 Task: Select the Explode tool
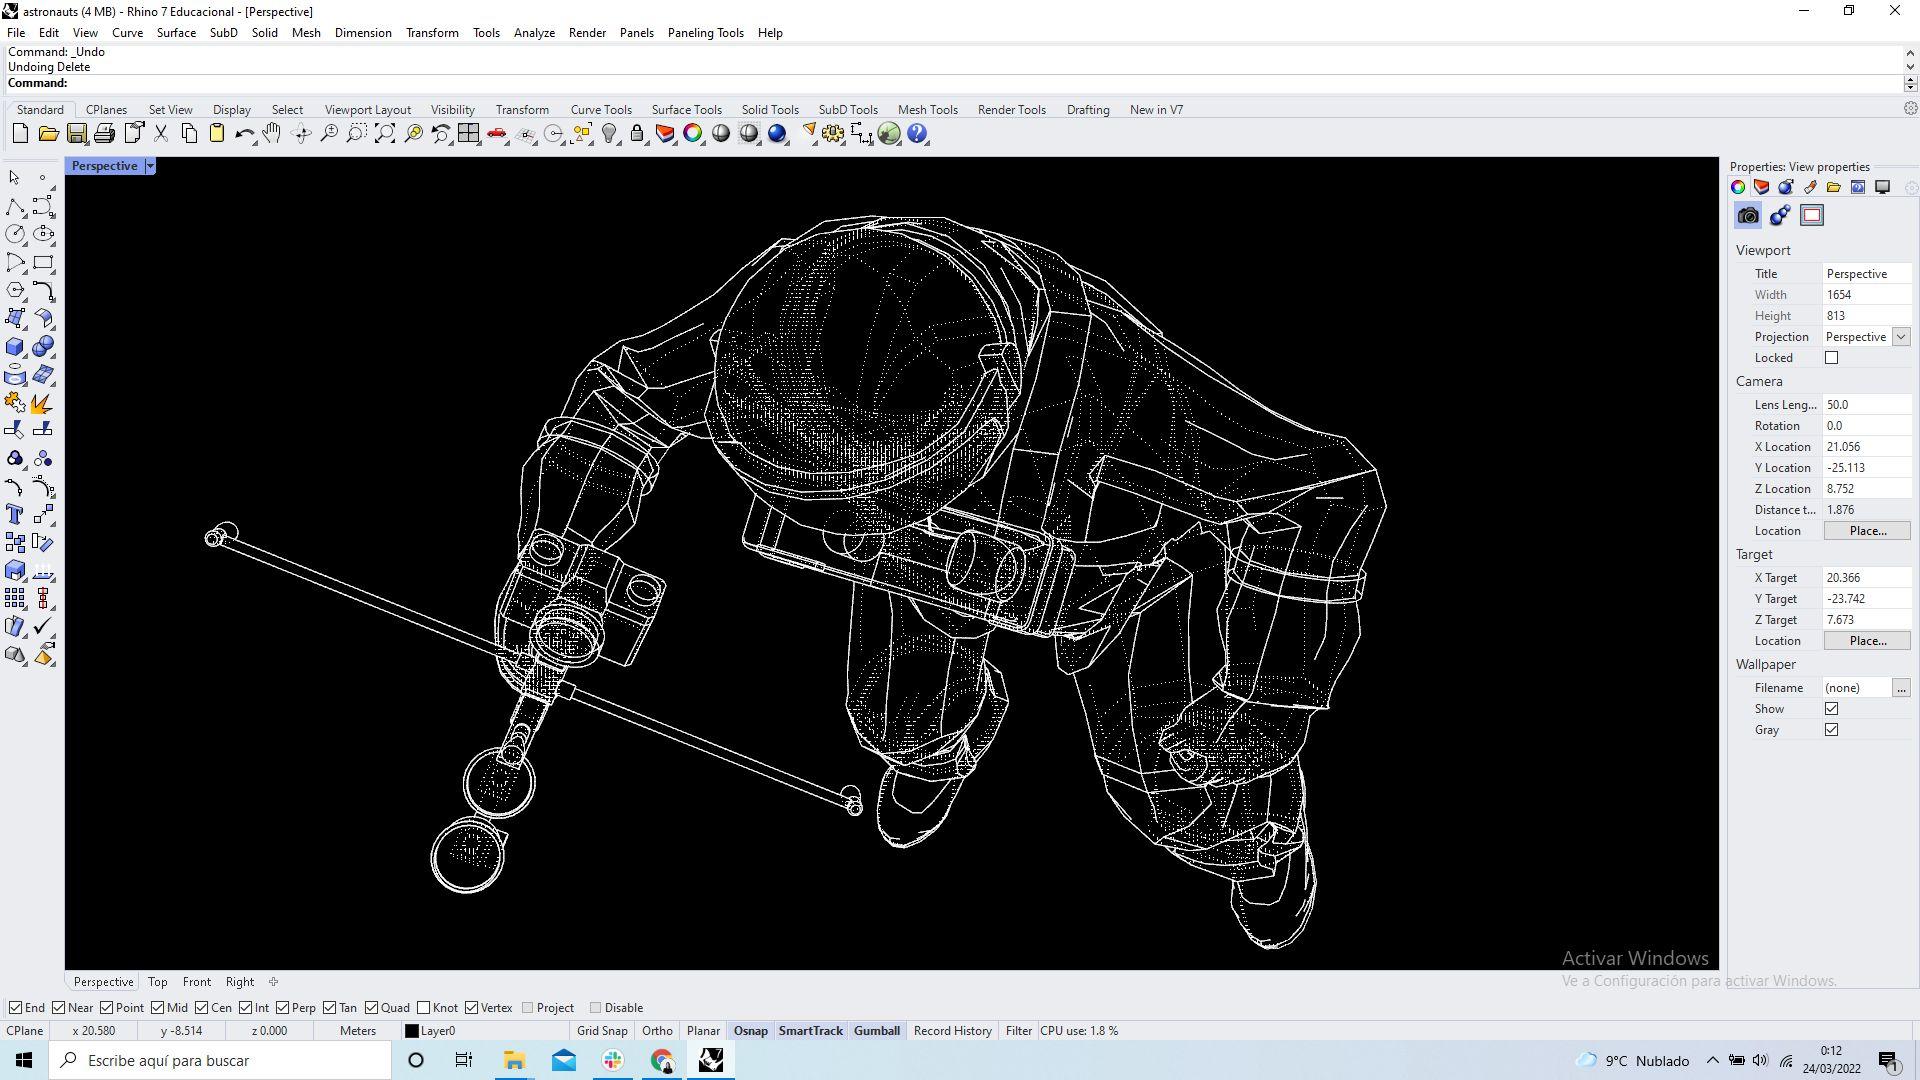tap(43, 403)
